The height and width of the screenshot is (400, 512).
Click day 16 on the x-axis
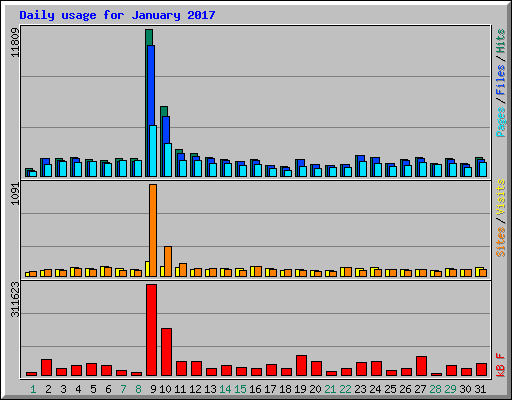pyautogui.click(x=255, y=389)
